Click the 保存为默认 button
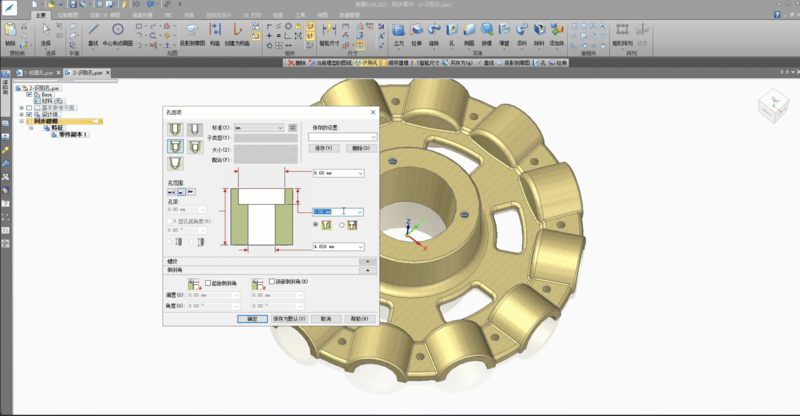The height and width of the screenshot is (416, 800). click(x=289, y=318)
